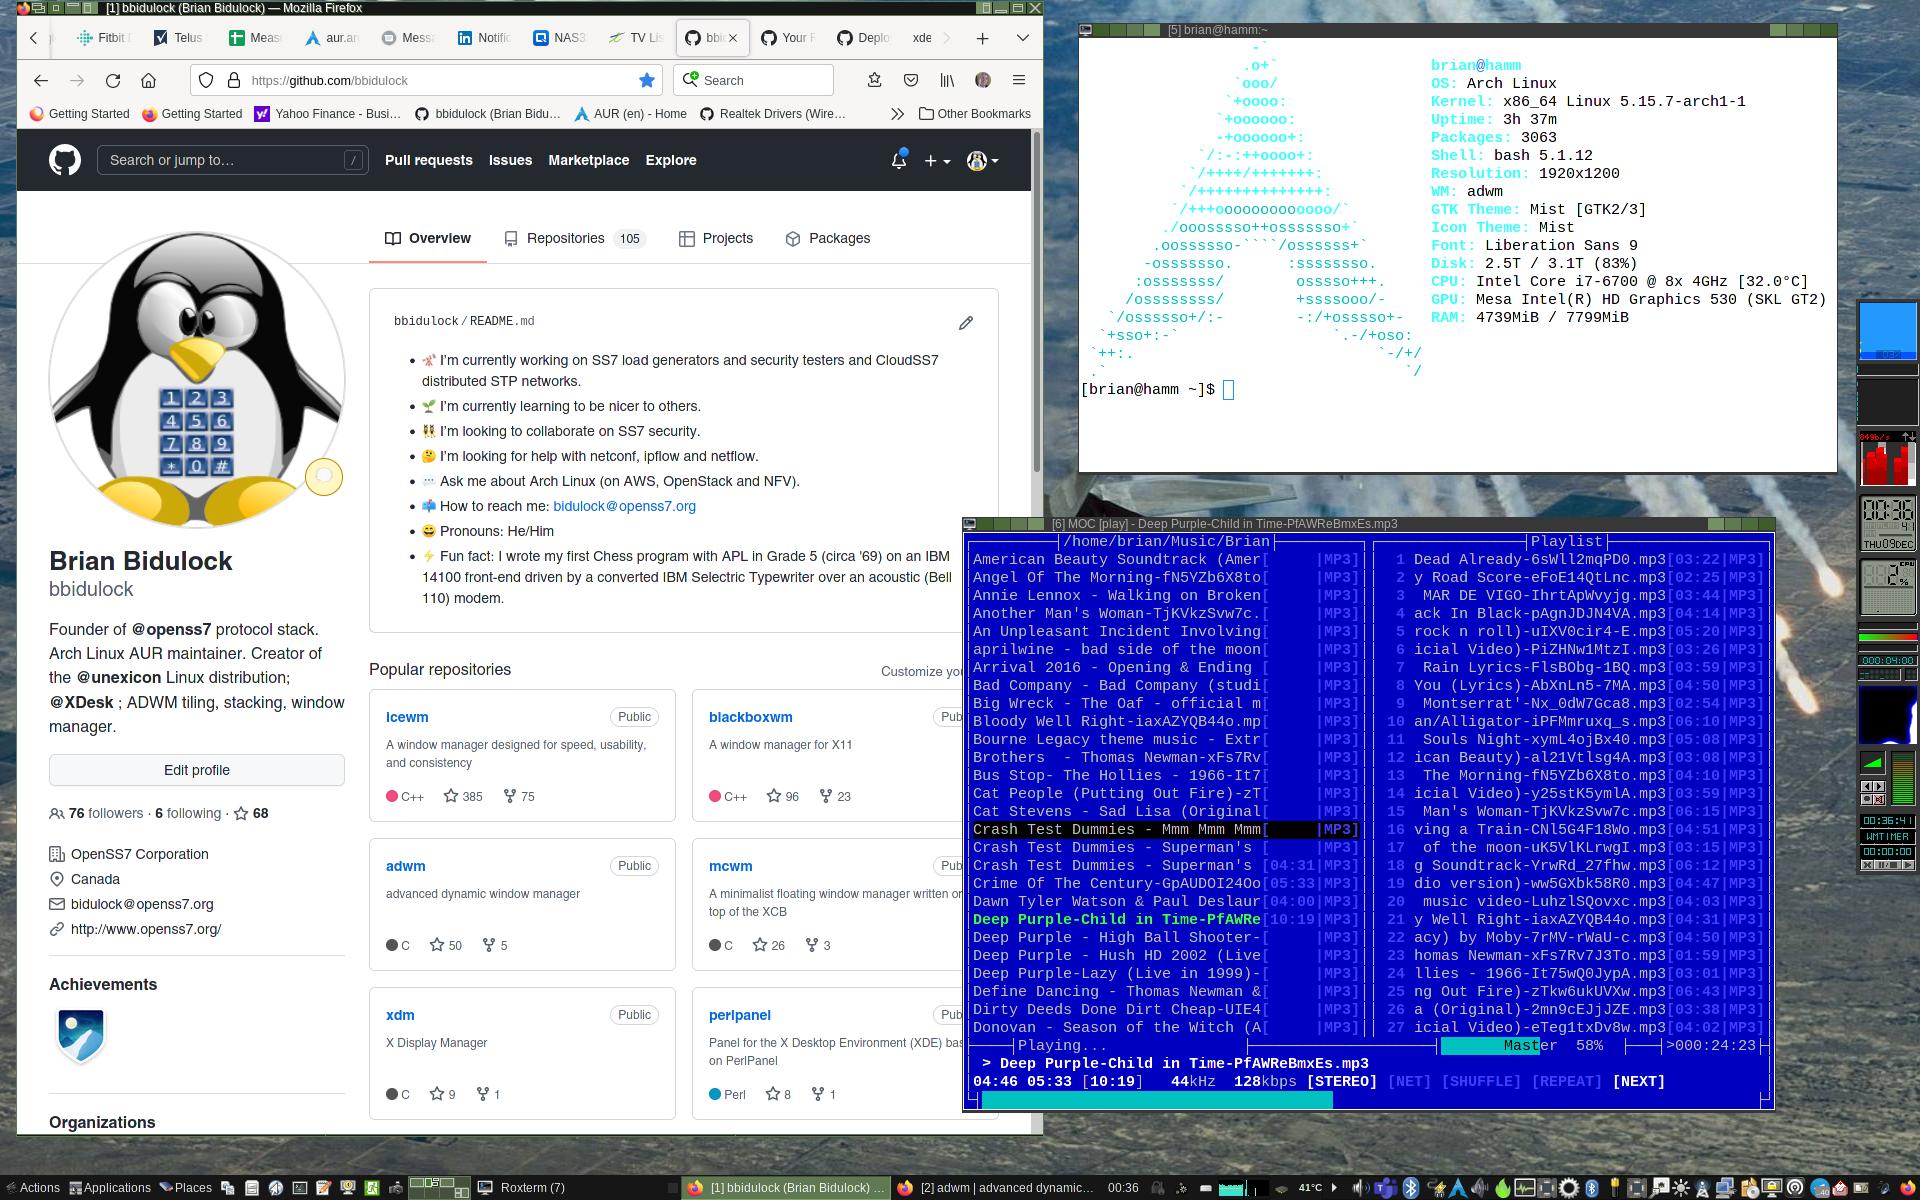
Task: Go to Firefox home page
Action: 149,80
